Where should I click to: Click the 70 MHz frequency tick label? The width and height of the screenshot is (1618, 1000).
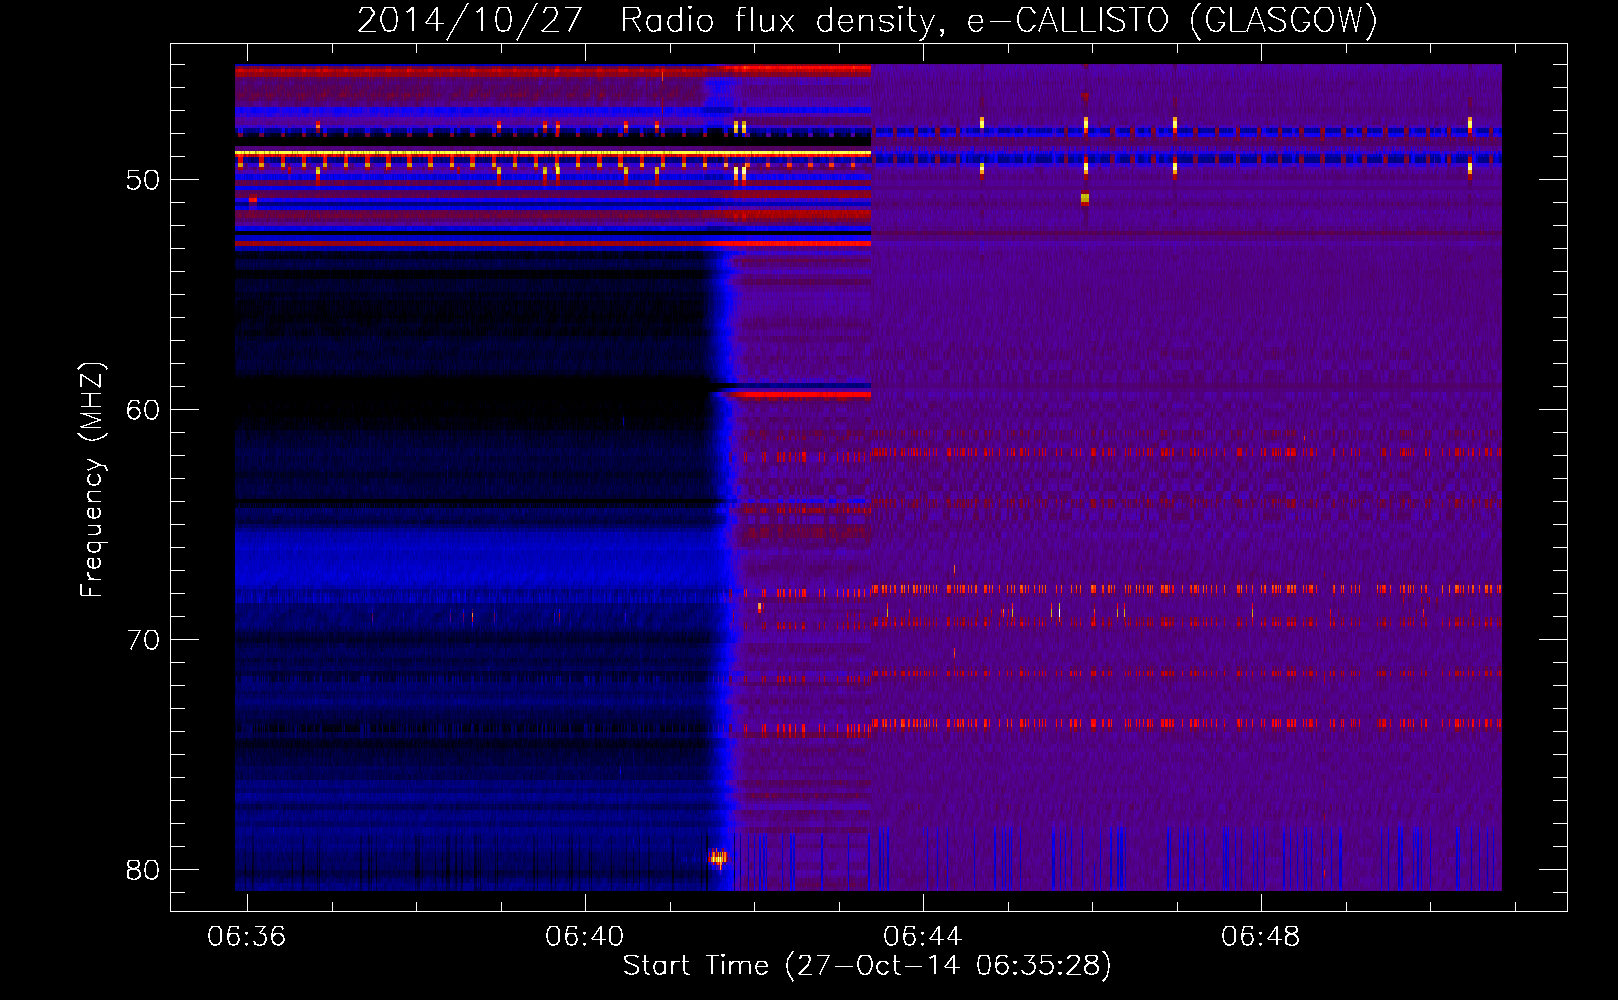(x=143, y=640)
